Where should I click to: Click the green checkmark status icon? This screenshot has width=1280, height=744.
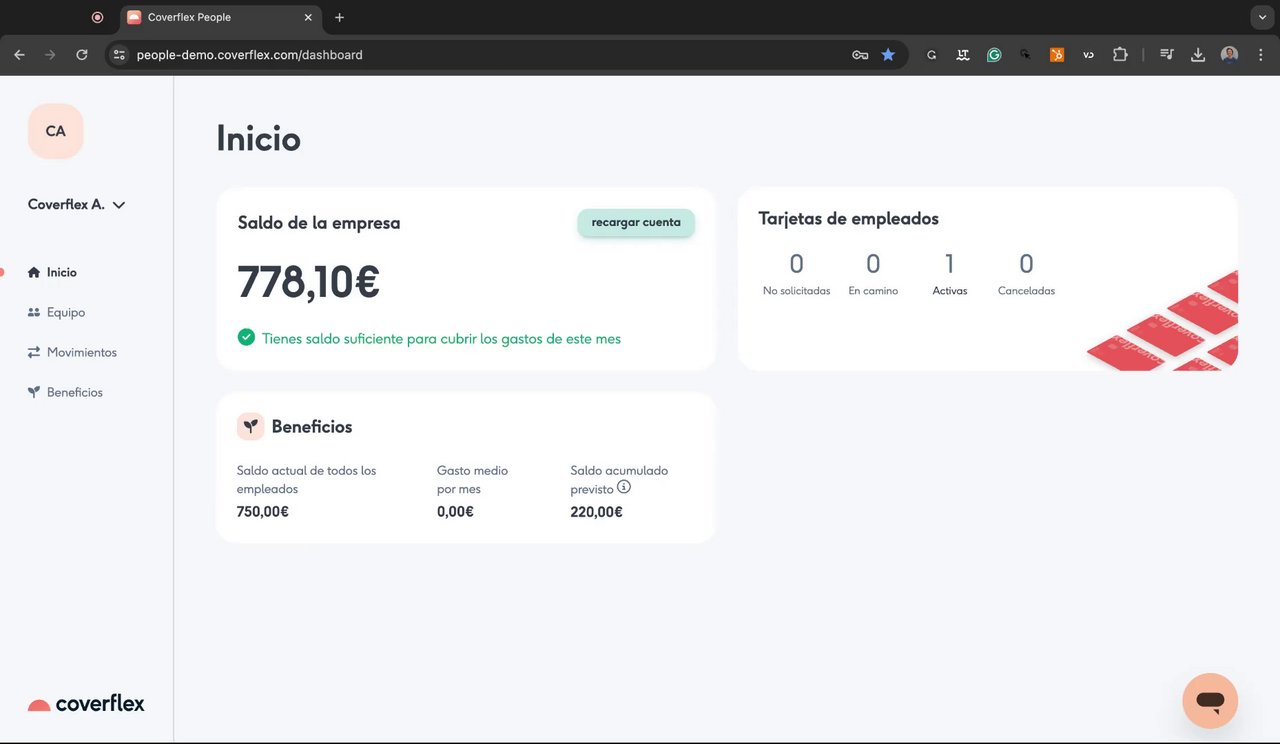click(x=246, y=338)
